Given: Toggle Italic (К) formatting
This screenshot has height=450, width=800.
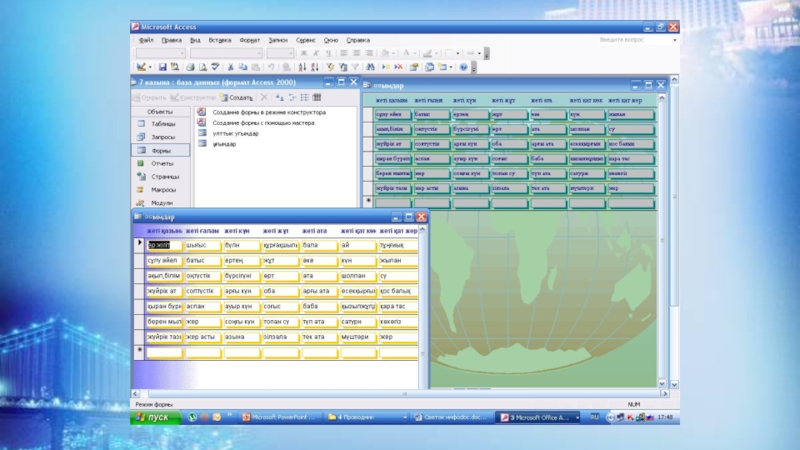Looking at the screenshot, I should click(x=316, y=53).
